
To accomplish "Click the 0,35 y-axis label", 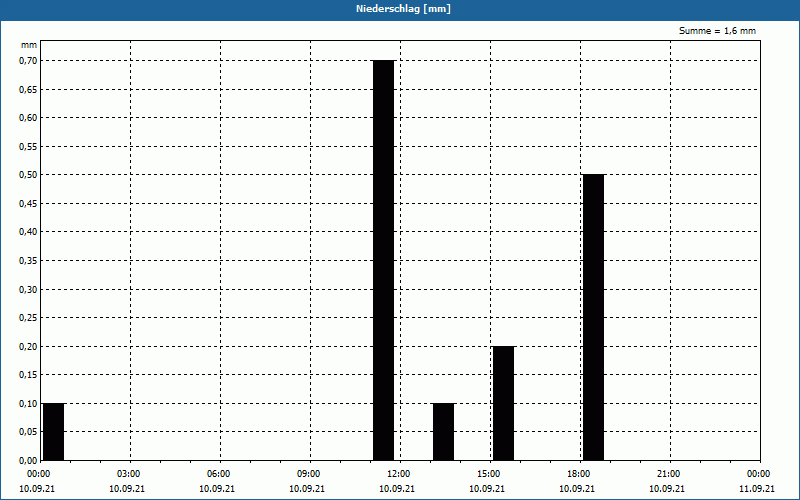I will [x=28, y=261].
